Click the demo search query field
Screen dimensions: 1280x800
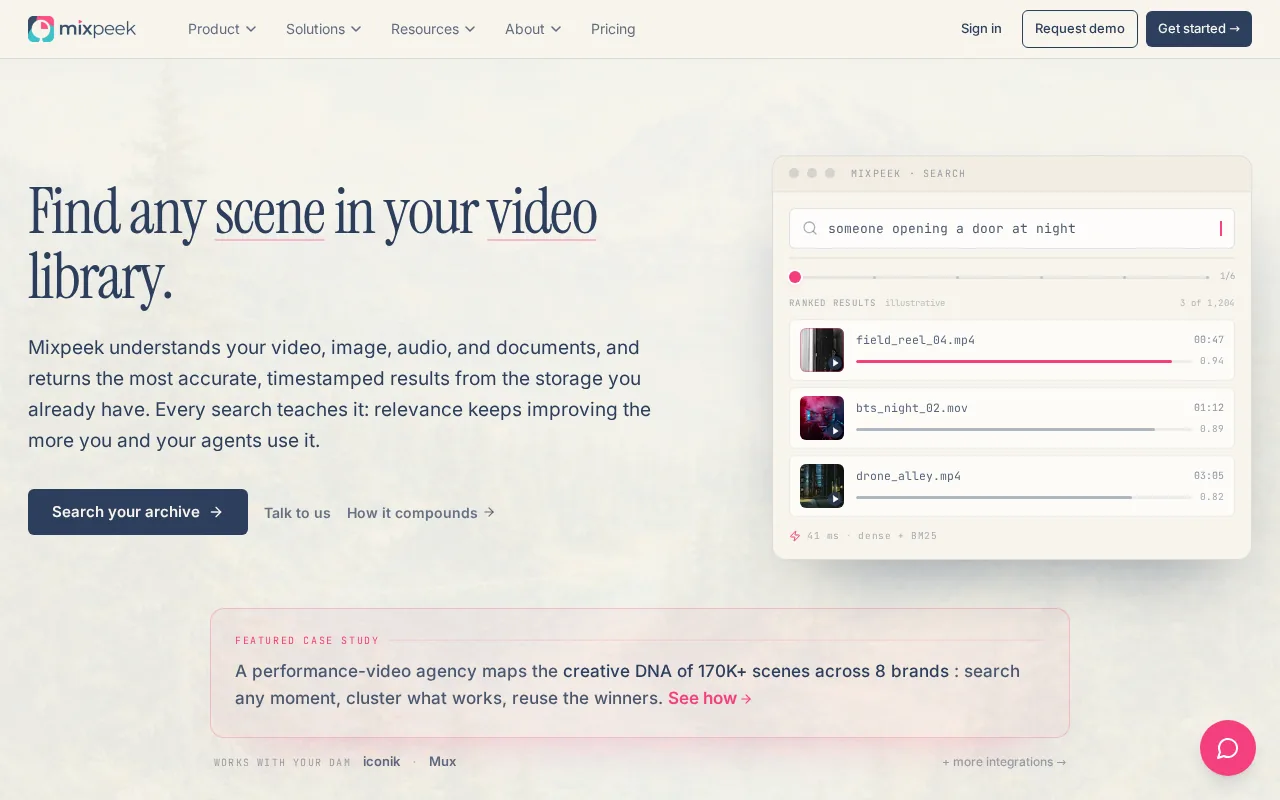[1012, 228]
